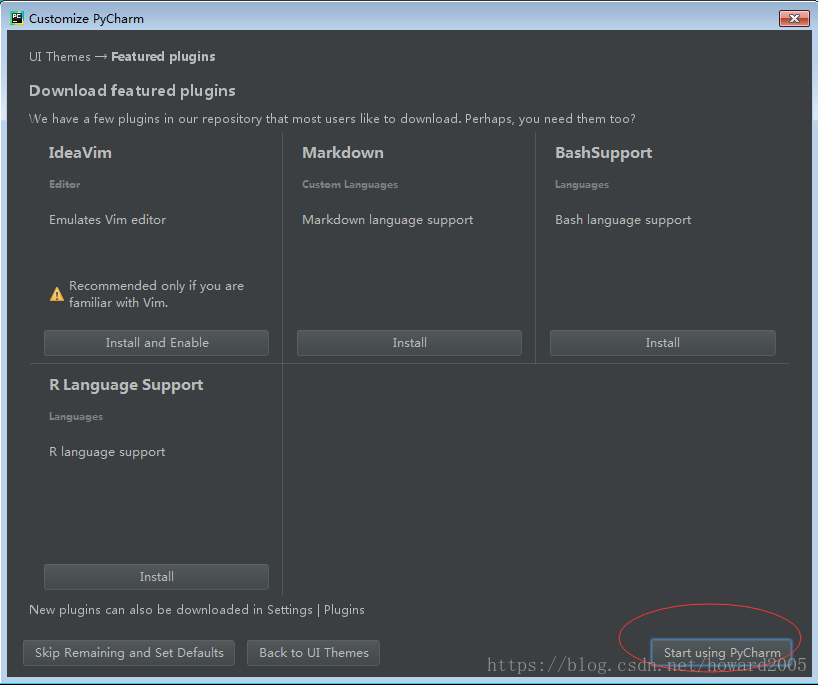818x685 pixels.
Task: Click Start using PyCharm button
Action: click(x=721, y=653)
